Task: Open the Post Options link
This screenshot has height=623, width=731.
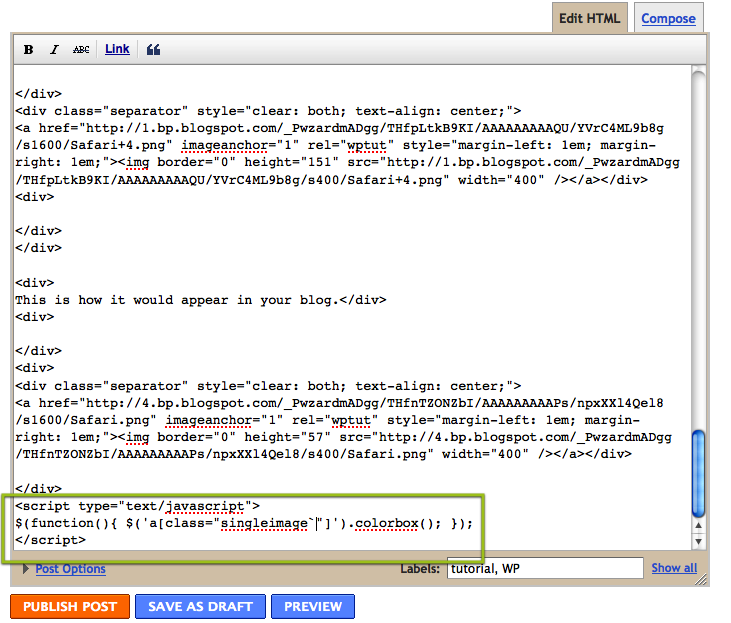Action: point(70,569)
